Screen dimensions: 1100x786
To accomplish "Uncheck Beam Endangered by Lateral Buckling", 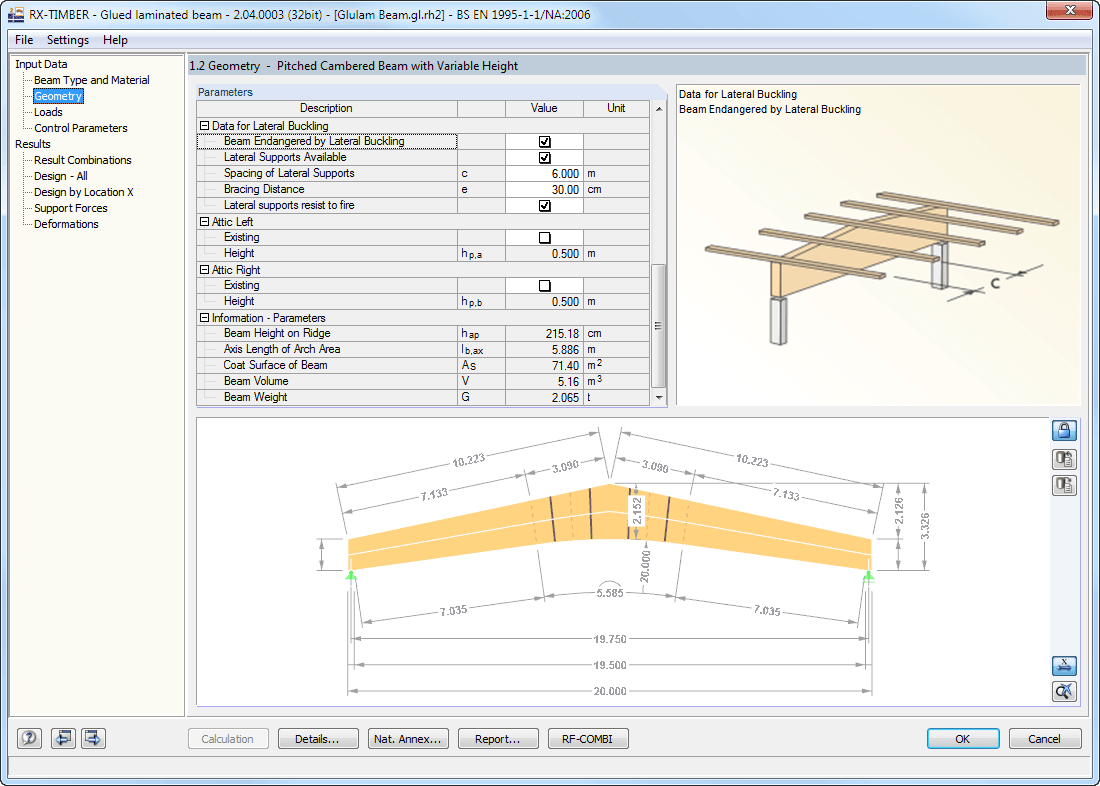I will [544, 142].
